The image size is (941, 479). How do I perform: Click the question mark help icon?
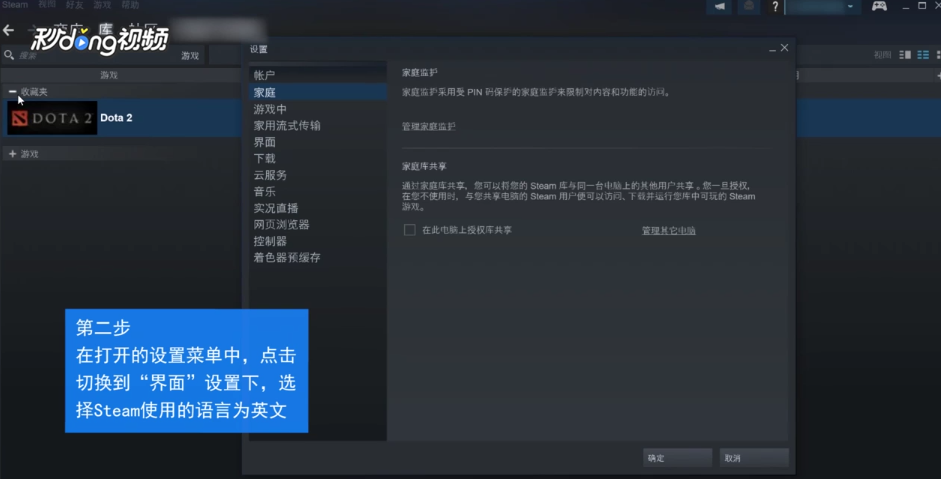775,7
